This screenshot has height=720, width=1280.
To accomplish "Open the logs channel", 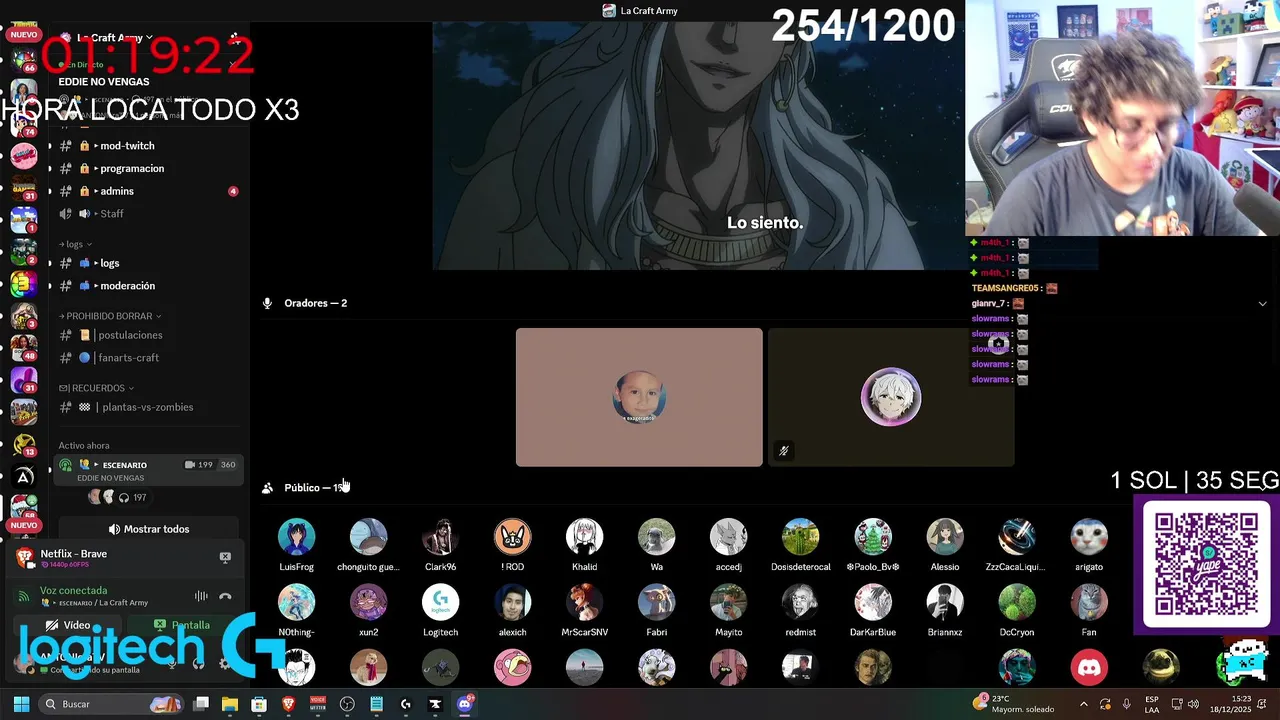I will coord(147,263).
